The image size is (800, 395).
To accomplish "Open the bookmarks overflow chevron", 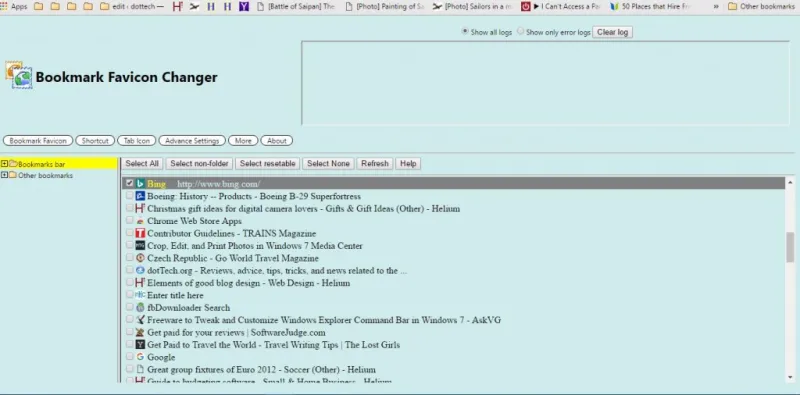I will [716, 7].
